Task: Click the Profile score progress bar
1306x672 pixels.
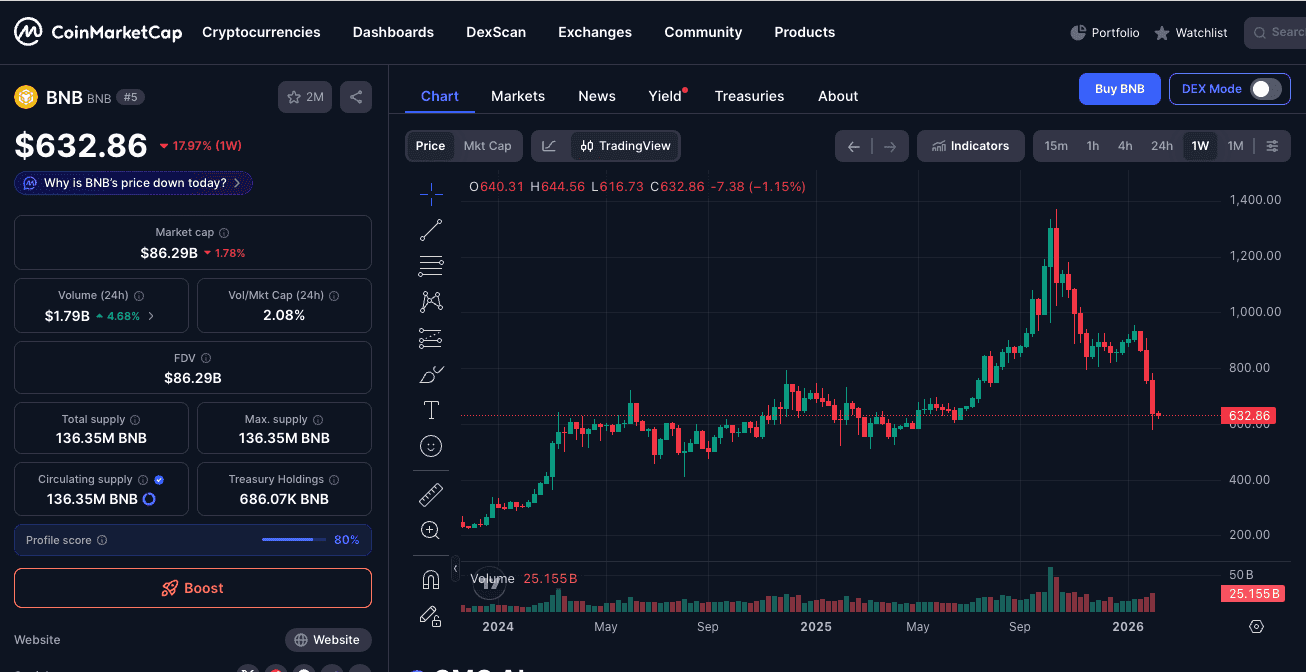Action: (x=293, y=540)
